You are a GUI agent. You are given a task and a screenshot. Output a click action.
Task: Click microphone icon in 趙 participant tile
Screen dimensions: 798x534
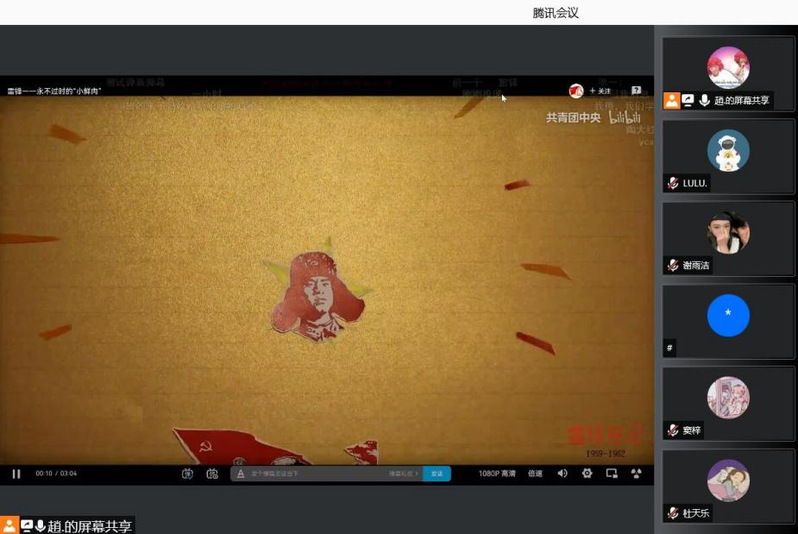pyautogui.click(x=704, y=100)
